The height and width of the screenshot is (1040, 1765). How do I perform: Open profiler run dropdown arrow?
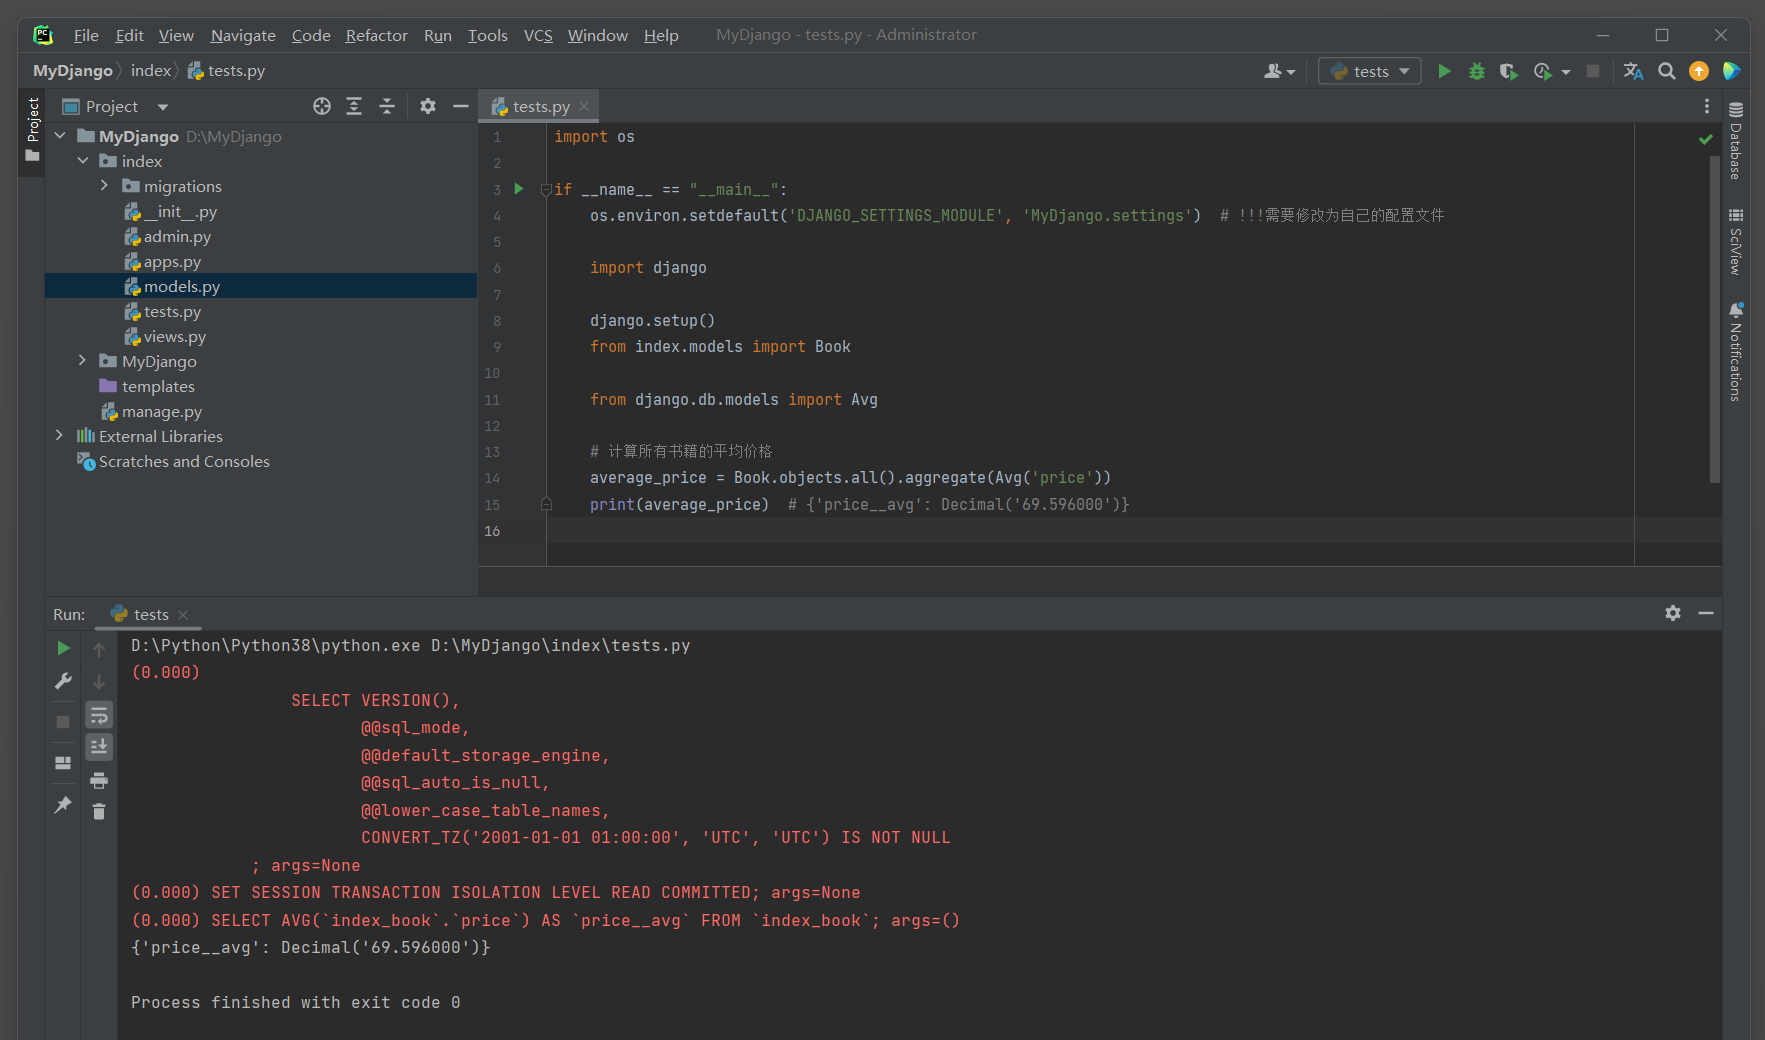(x=1566, y=71)
